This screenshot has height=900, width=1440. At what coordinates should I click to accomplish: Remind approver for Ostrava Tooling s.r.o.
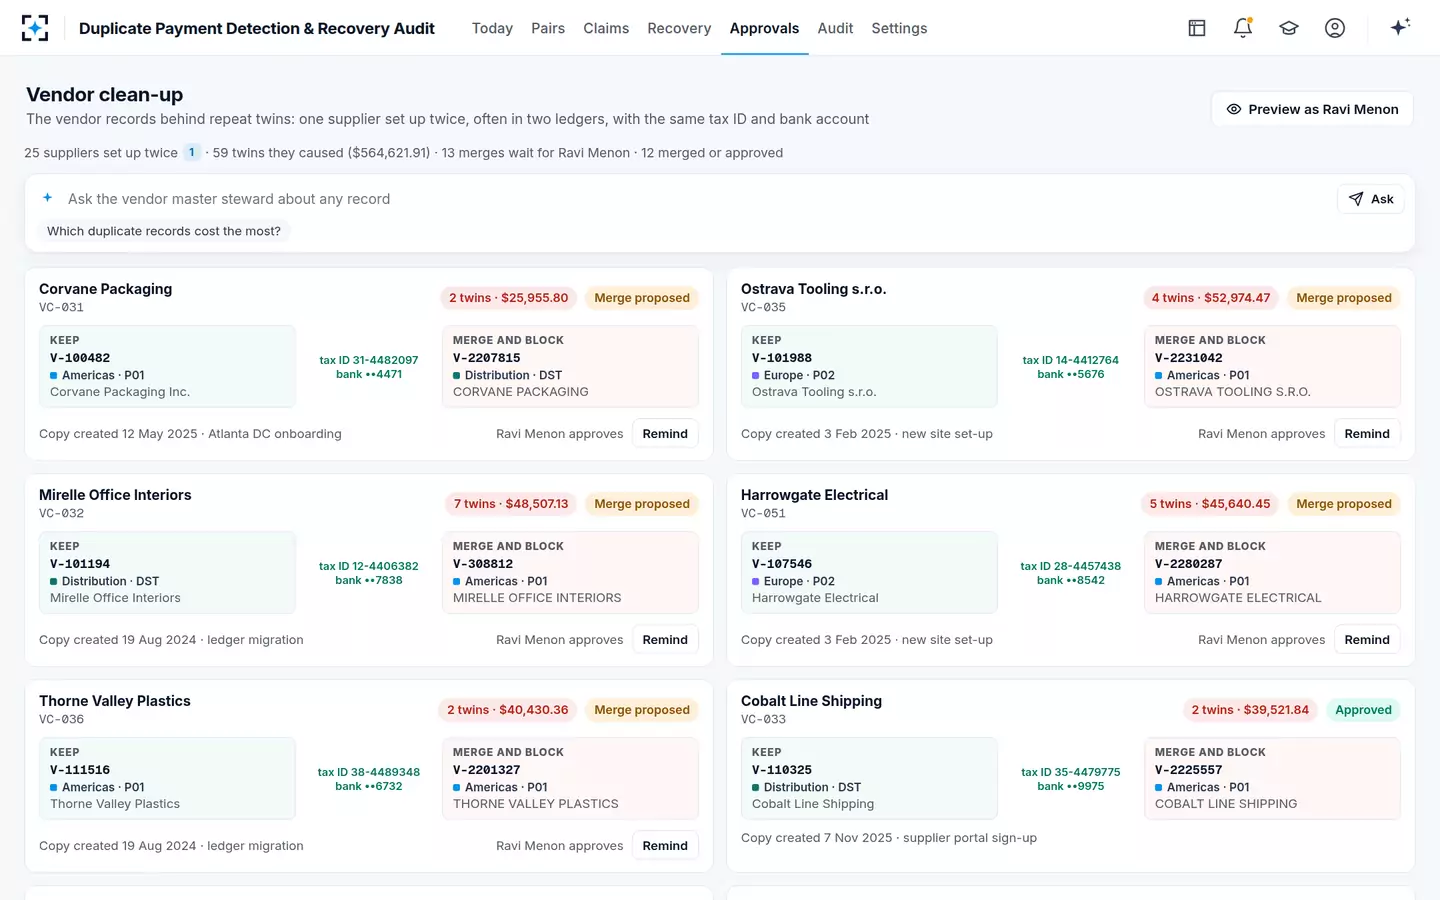[1367, 434]
